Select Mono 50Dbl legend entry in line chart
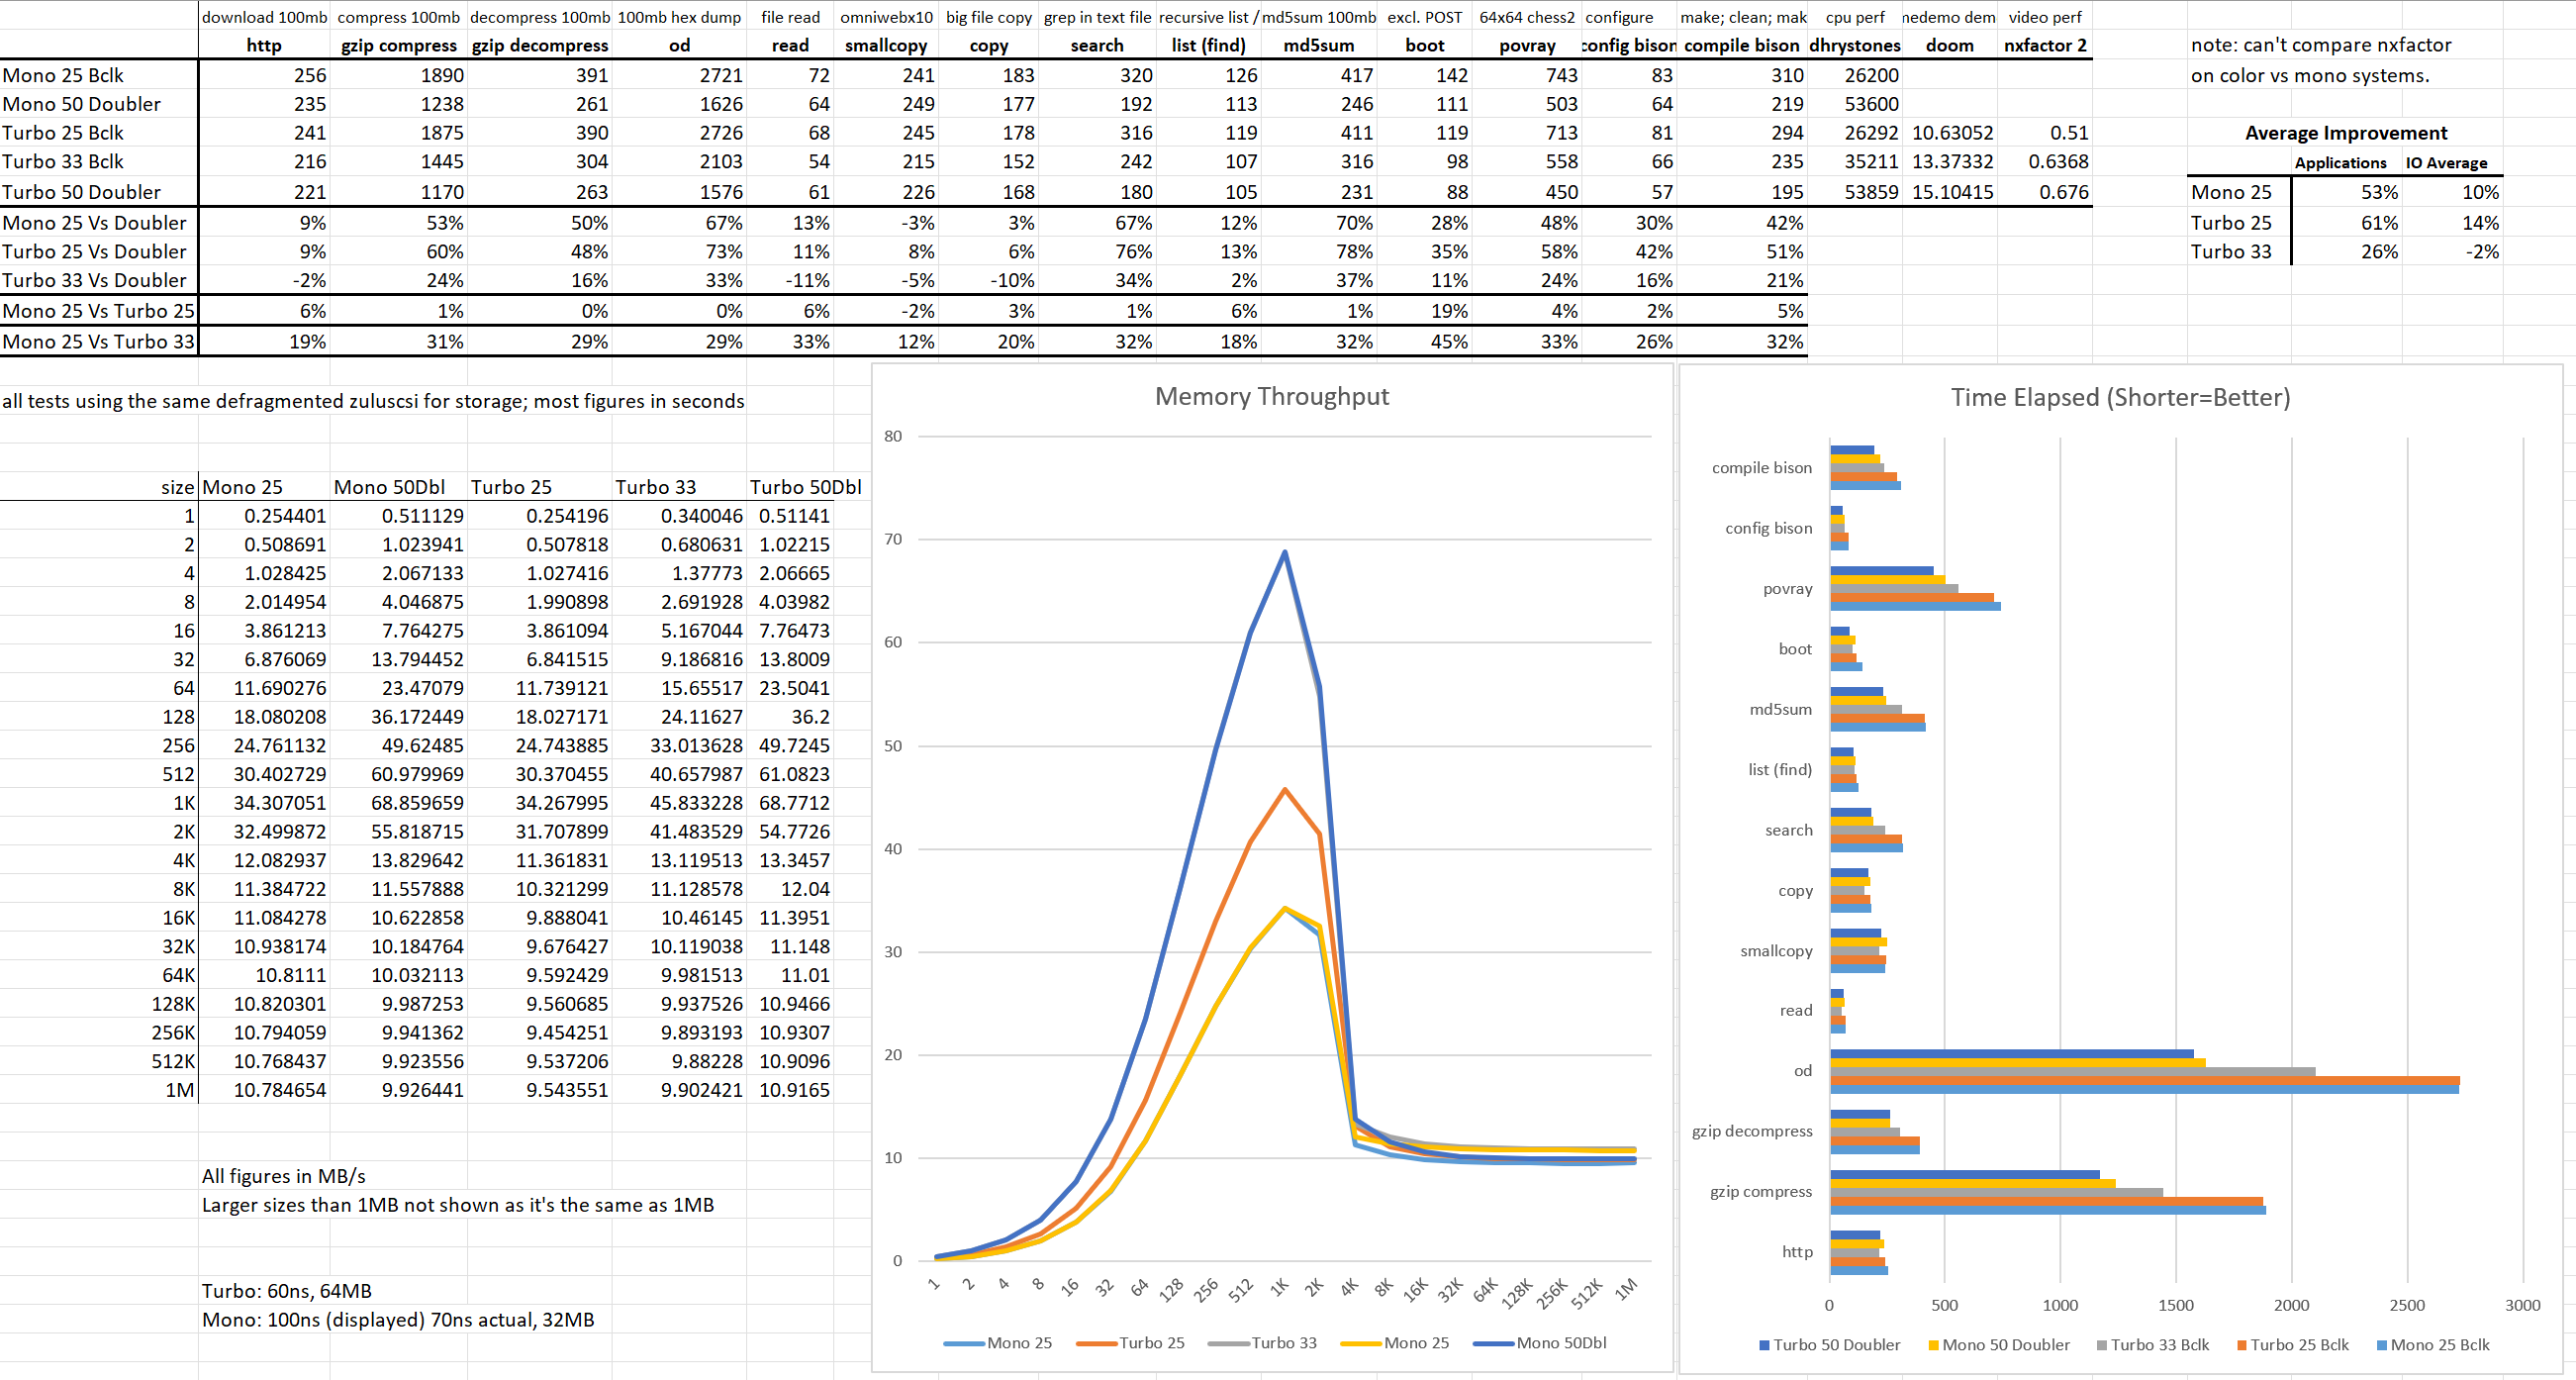 pyautogui.click(x=1560, y=1343)
